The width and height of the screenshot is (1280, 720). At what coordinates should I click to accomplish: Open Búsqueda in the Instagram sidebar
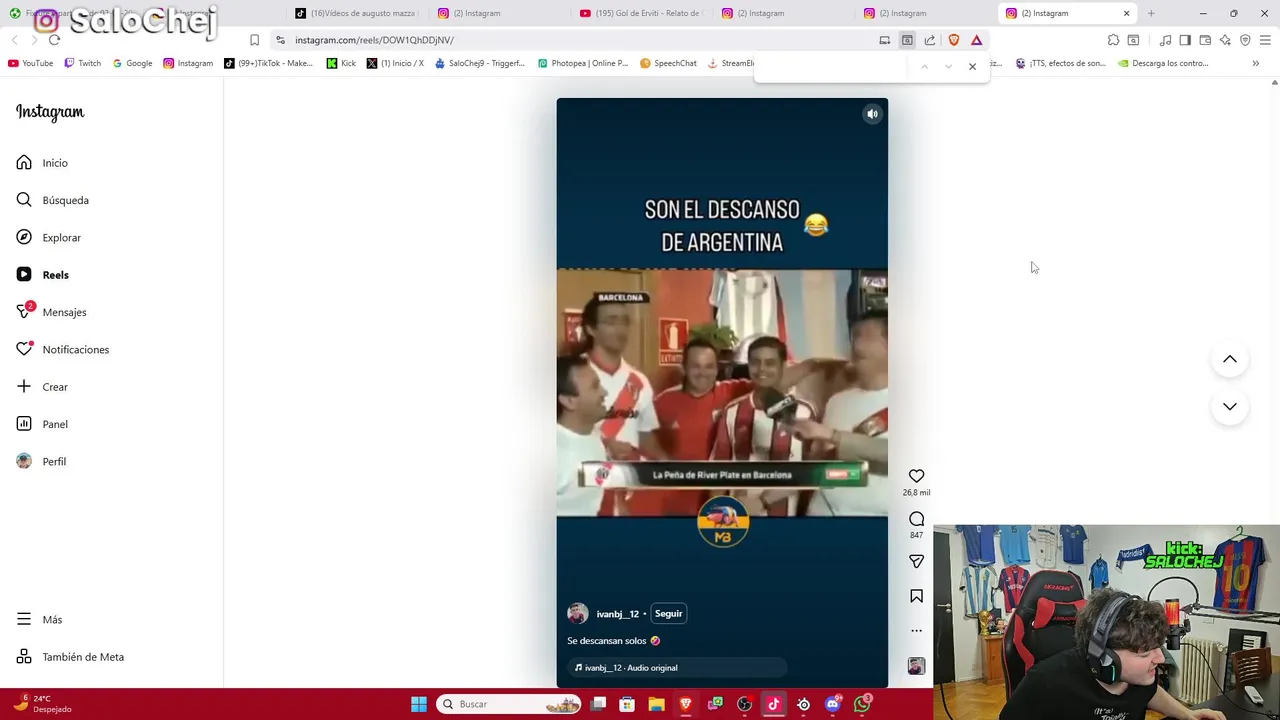[x=52, y=200]
